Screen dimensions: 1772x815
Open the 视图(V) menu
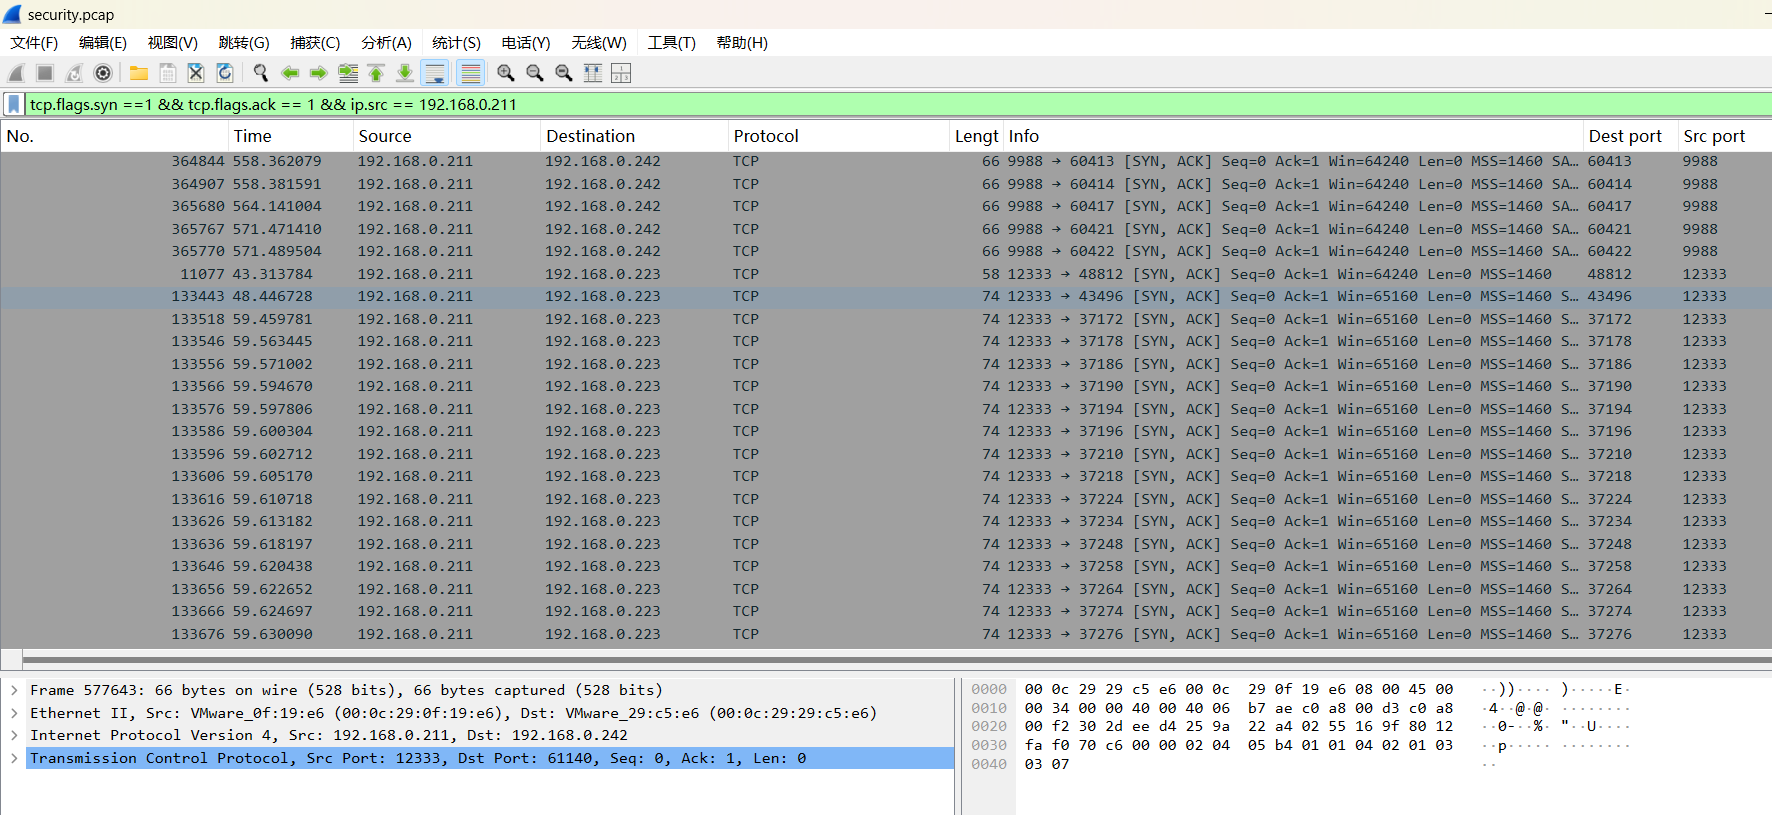tap(172, 43)
